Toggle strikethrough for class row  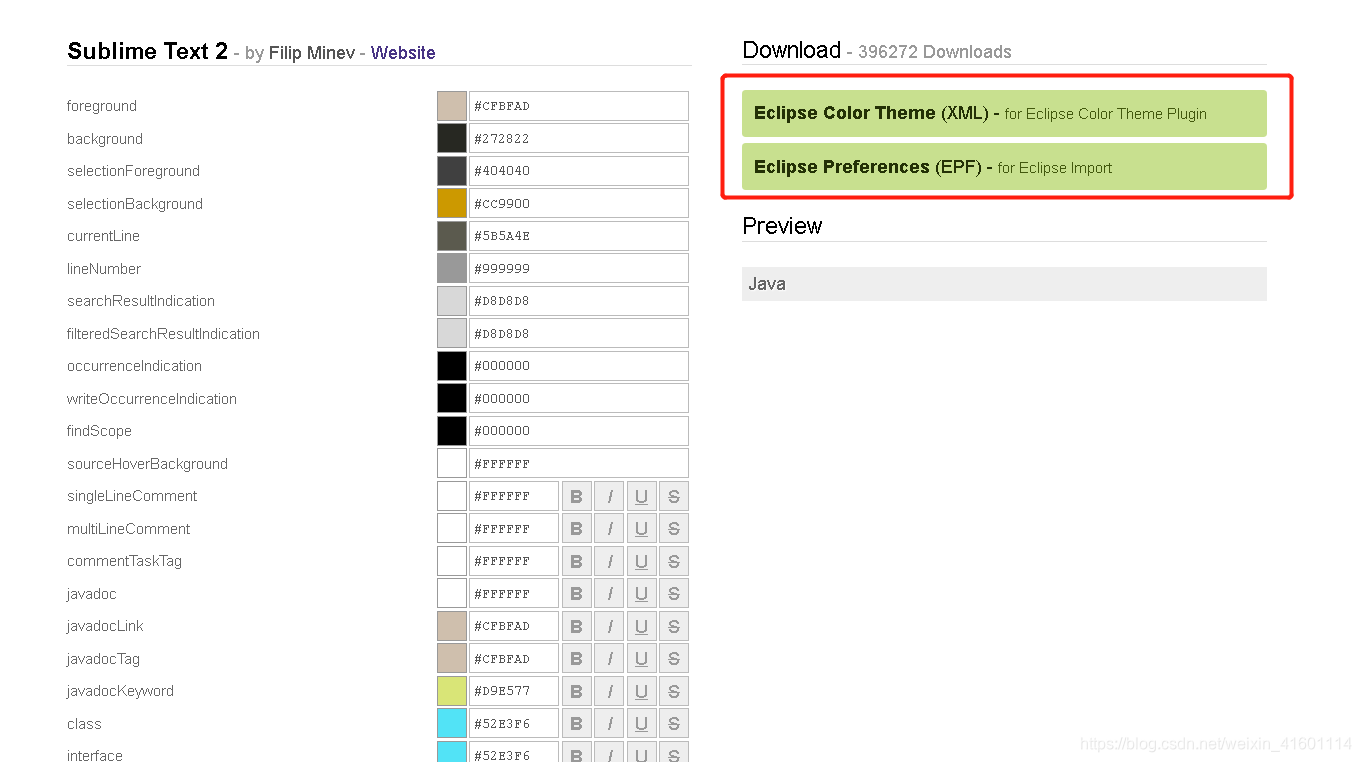674,724
